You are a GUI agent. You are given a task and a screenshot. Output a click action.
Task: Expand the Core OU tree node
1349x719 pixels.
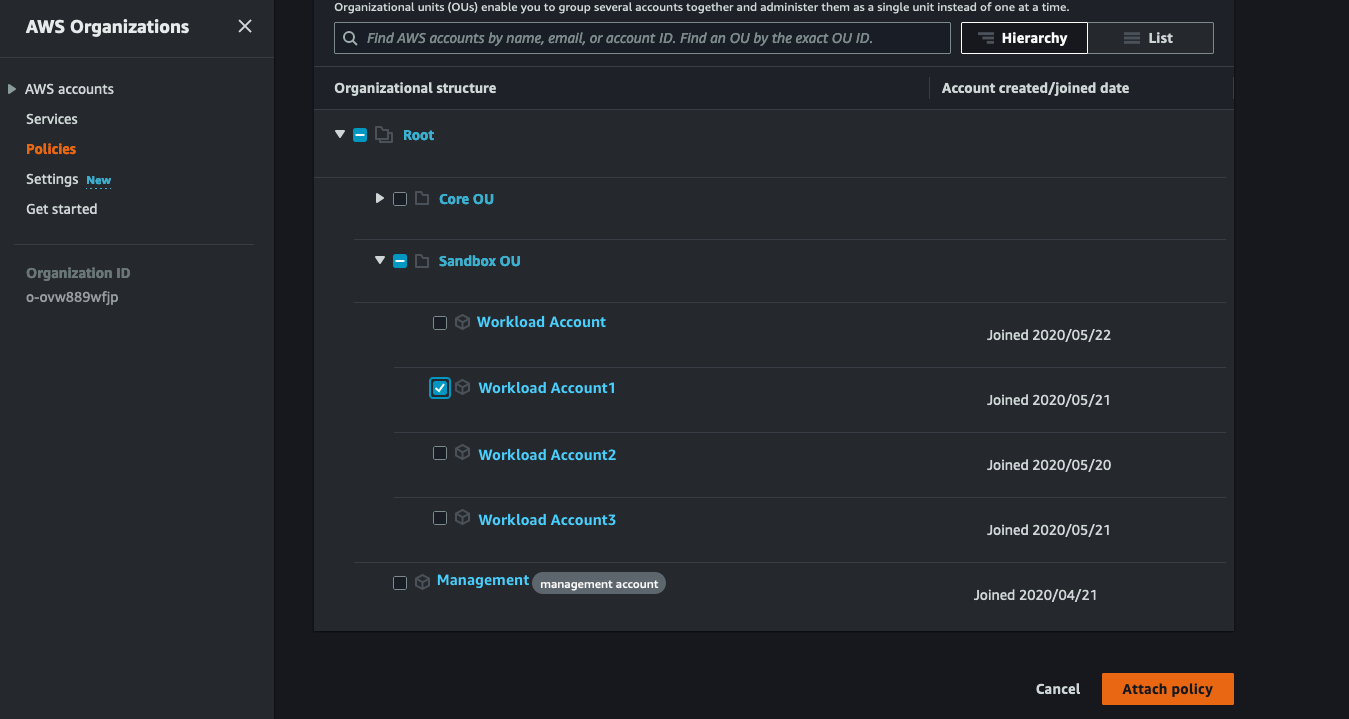click(x=379, y=198)
